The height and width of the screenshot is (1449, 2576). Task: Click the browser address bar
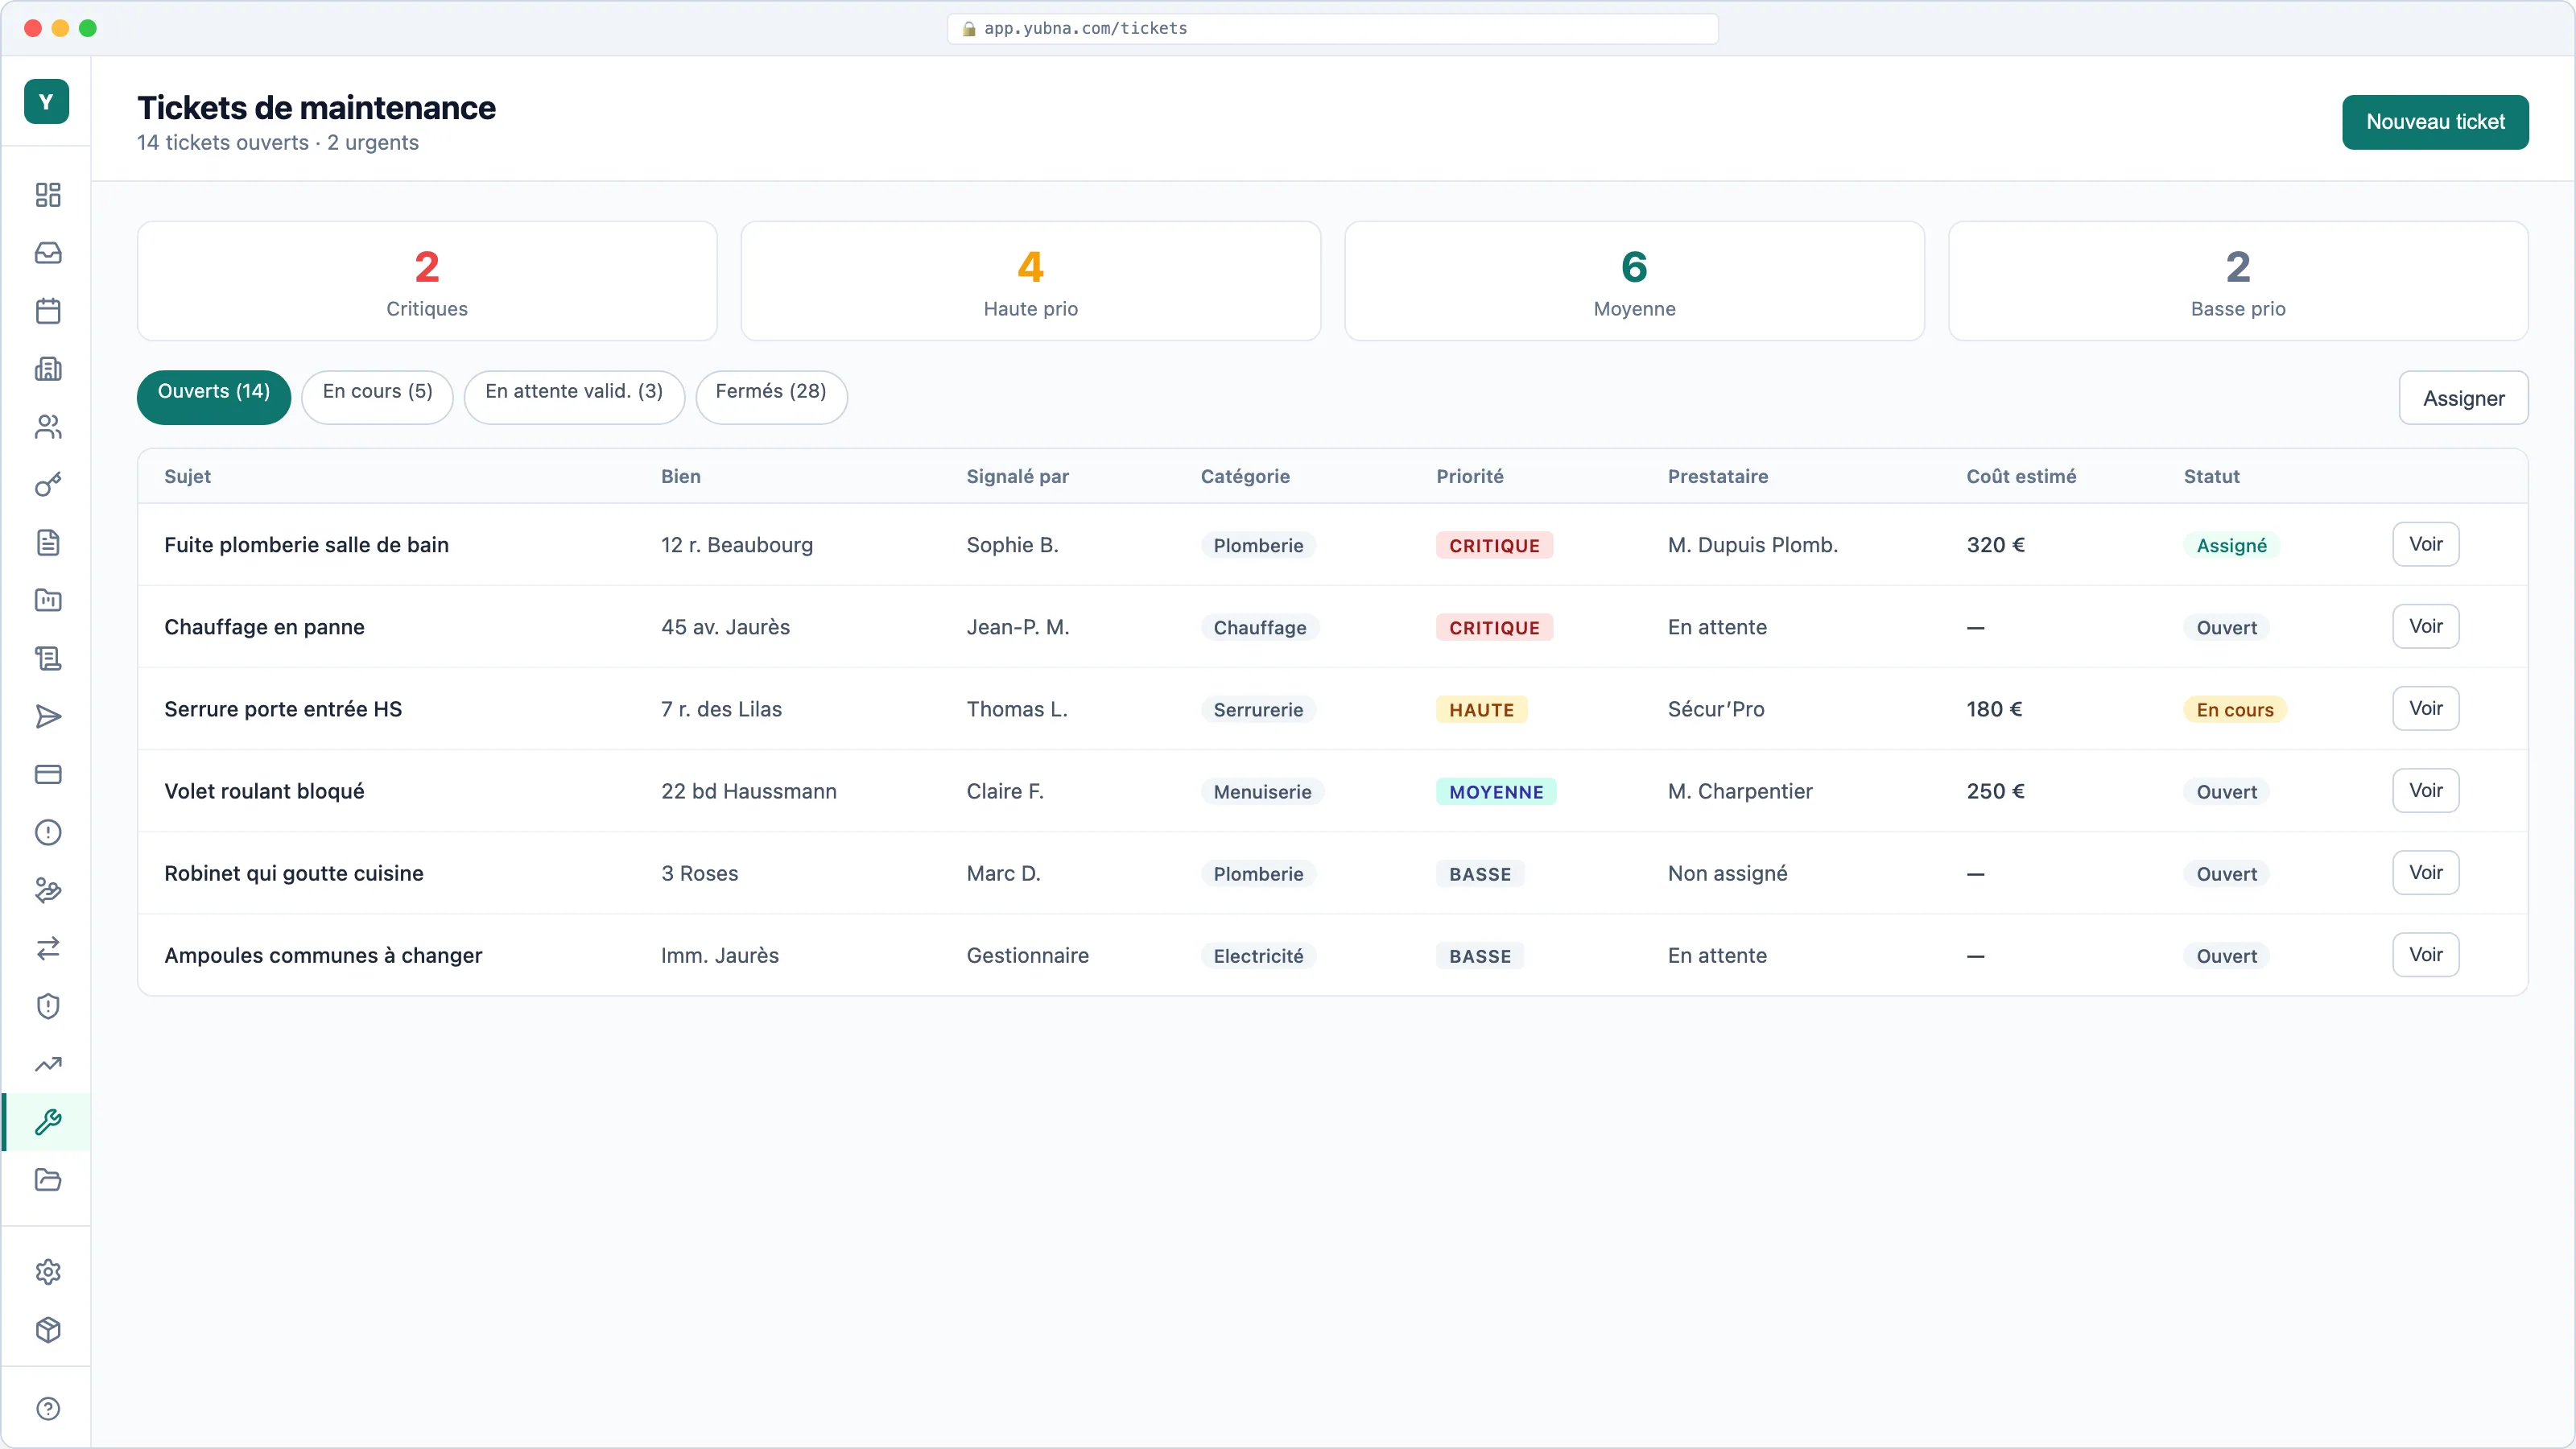pyautogui.click(x=1332, y=28)
